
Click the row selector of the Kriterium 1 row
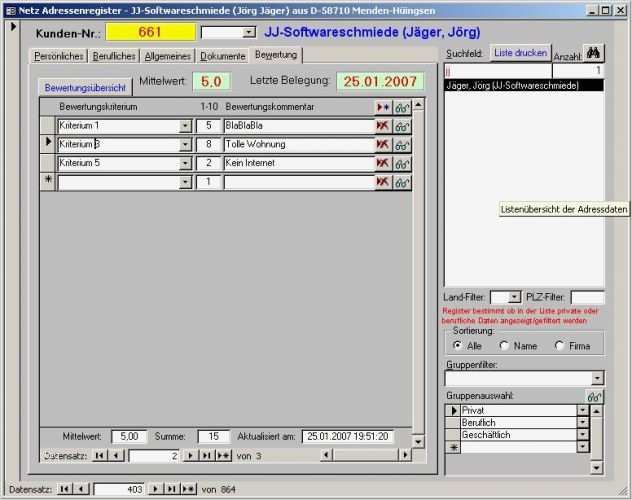pos(48,126)
